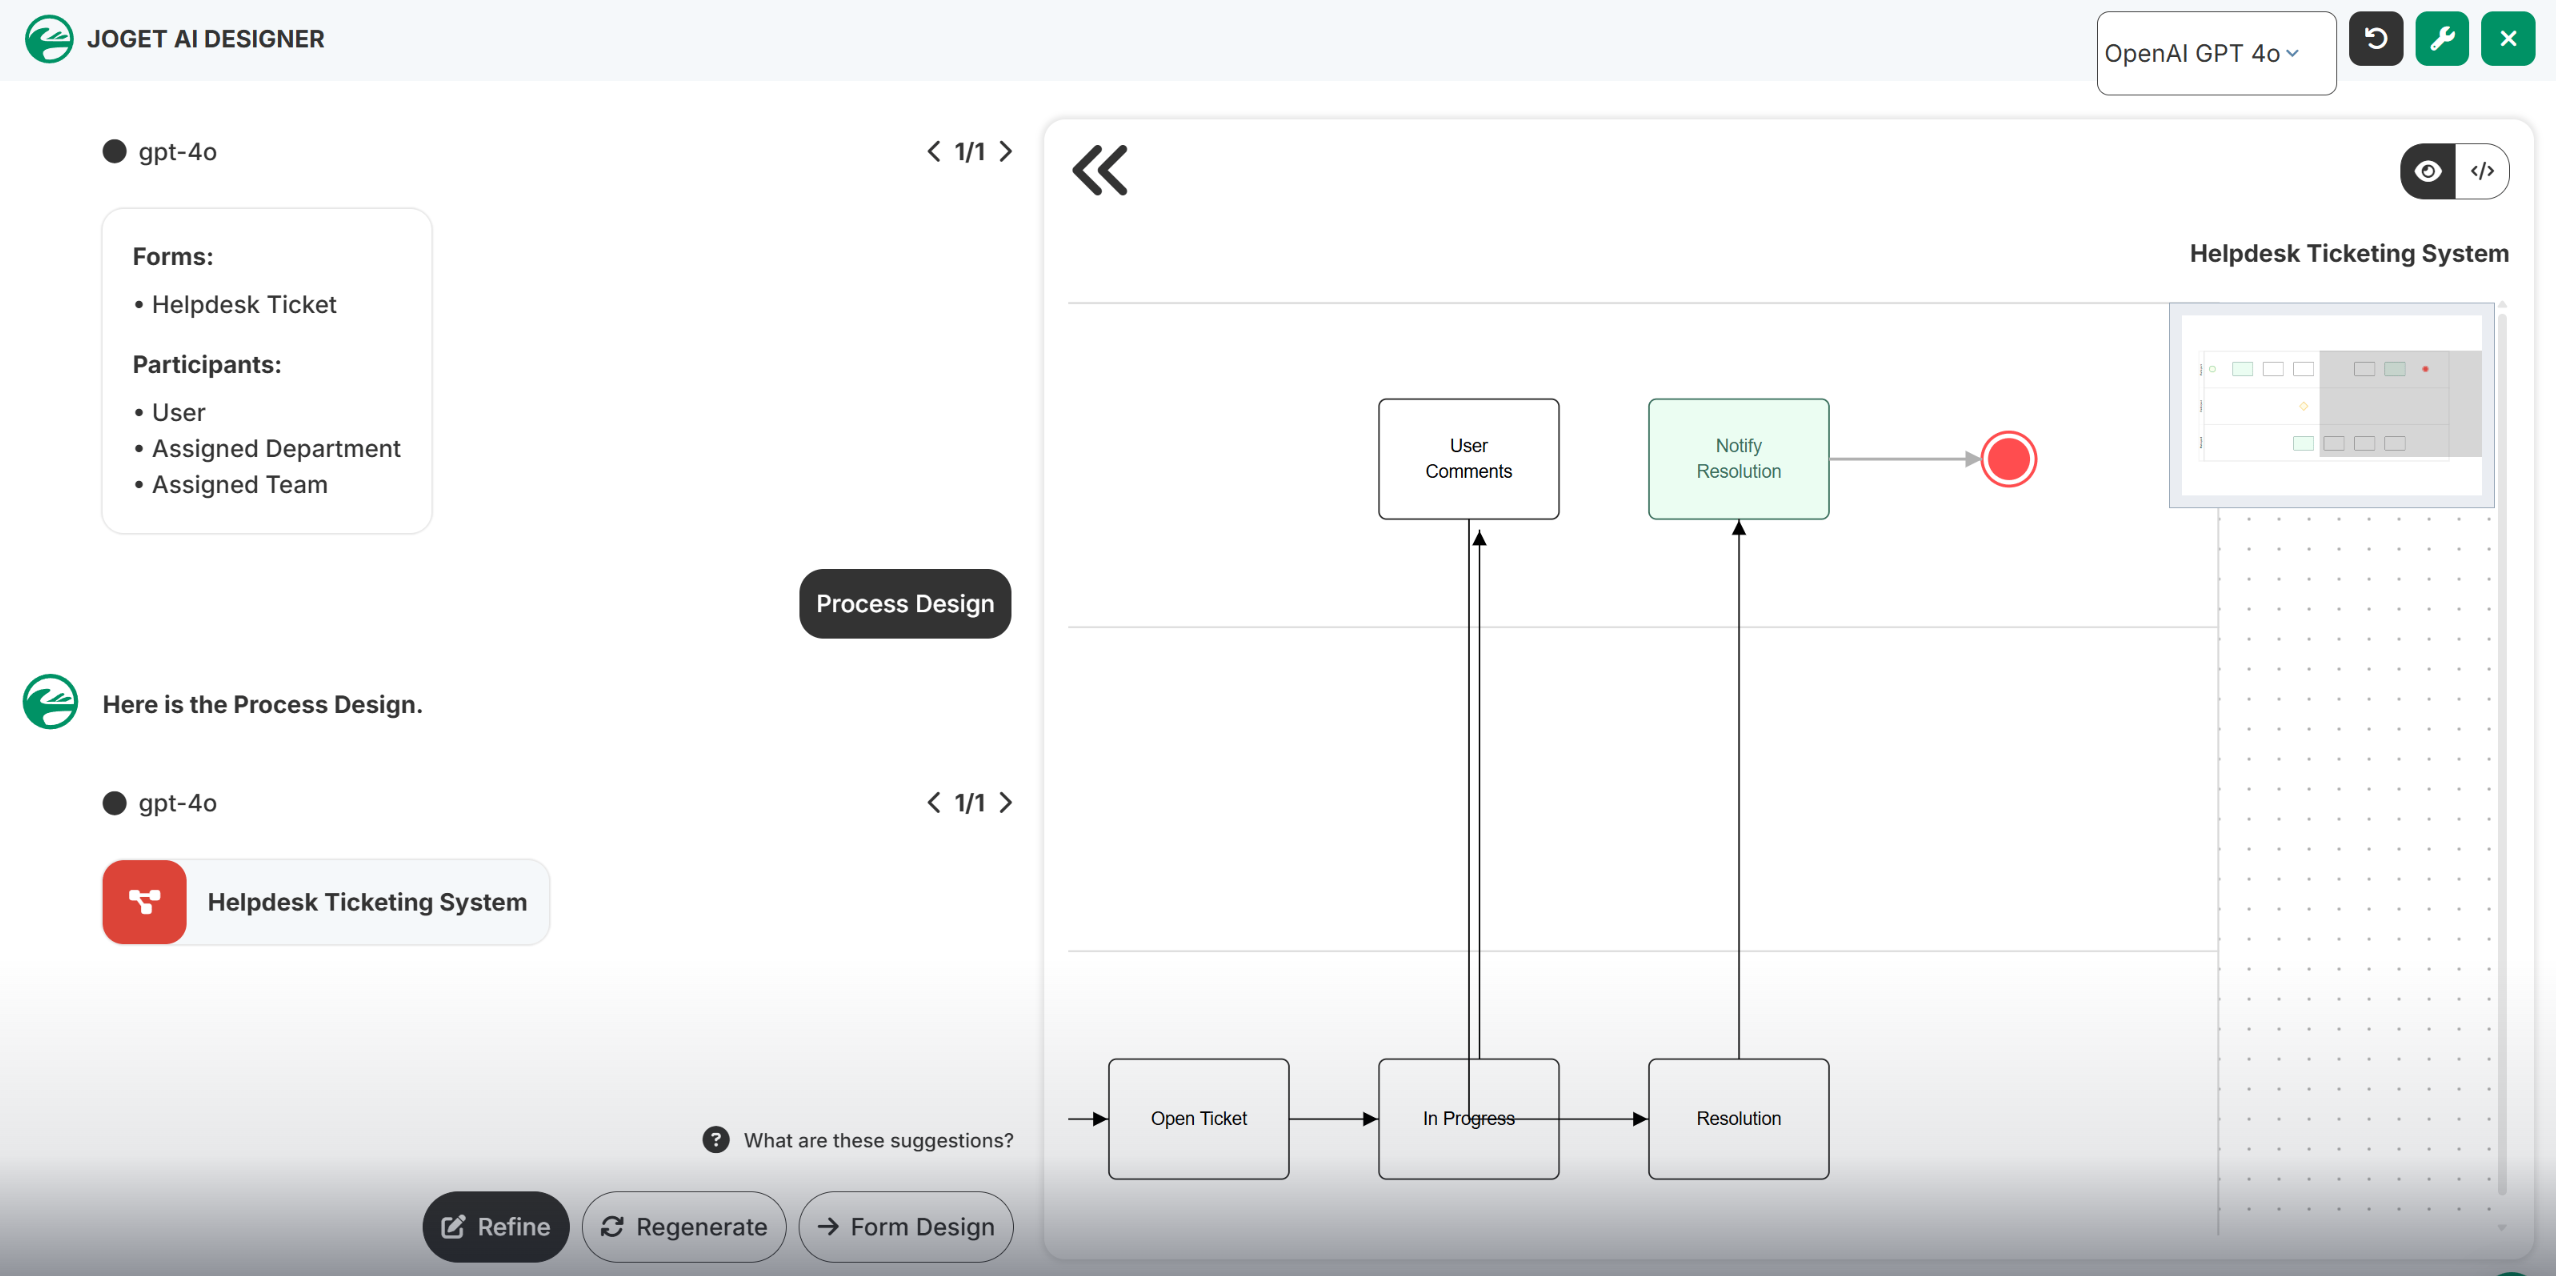Select the Notify Resolution node

point(1738,459)
